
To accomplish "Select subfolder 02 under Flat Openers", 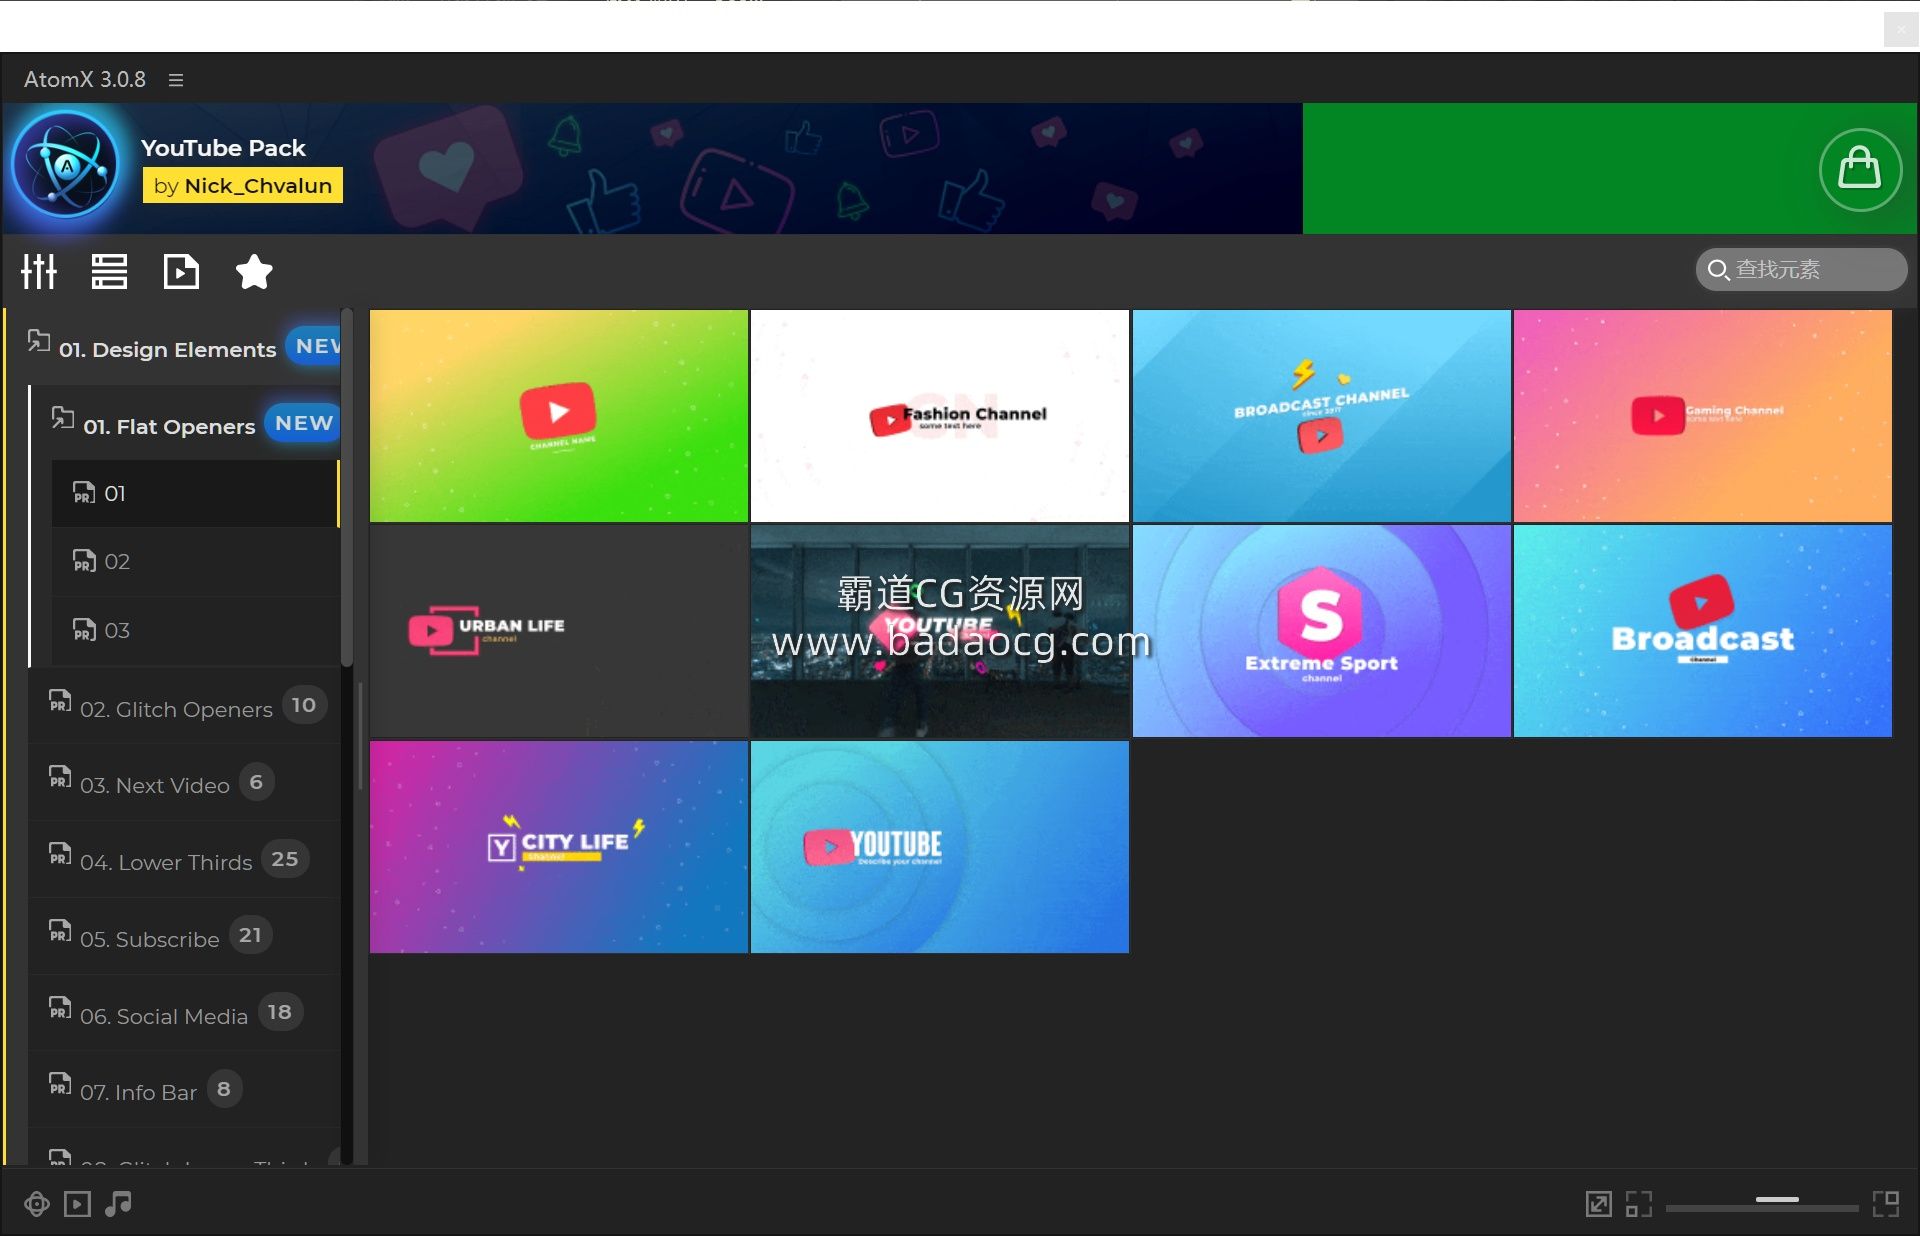I will tap(195, 562).
